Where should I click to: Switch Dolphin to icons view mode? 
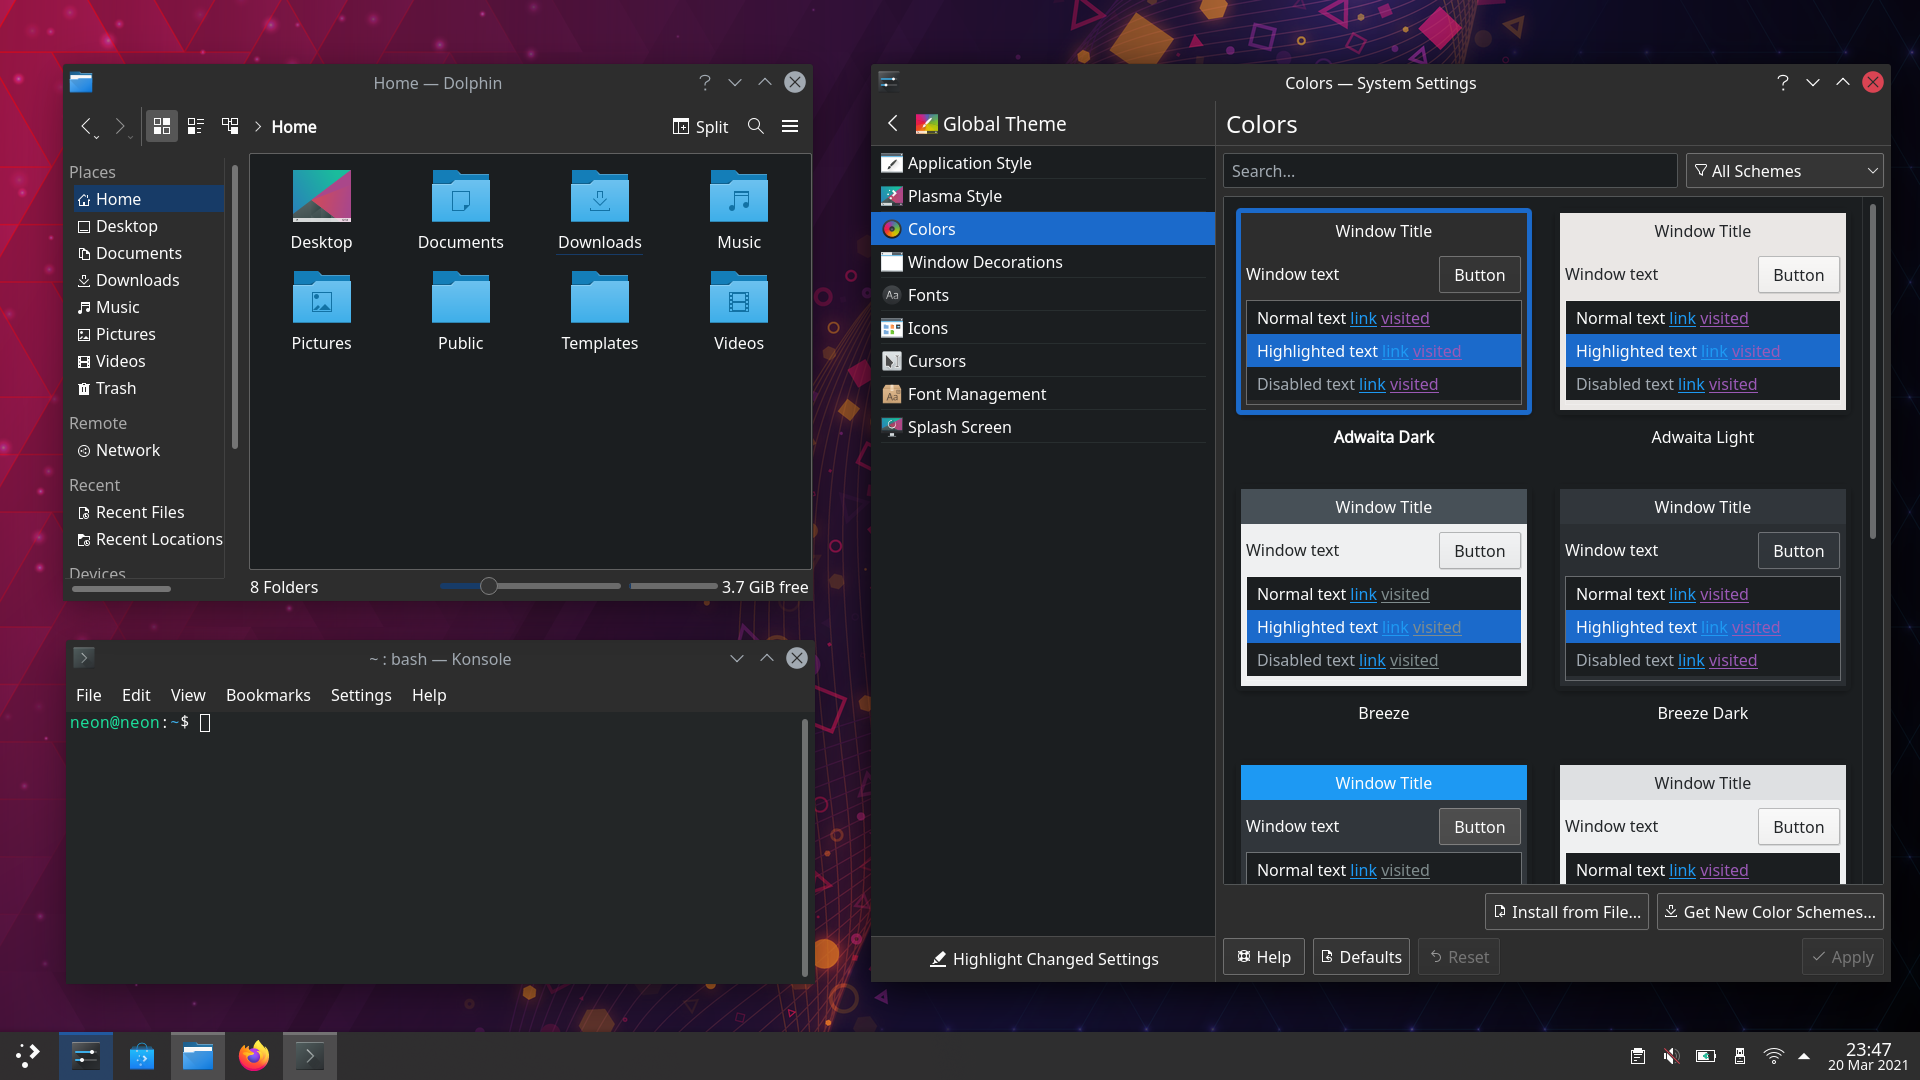(x=161, y=126)
